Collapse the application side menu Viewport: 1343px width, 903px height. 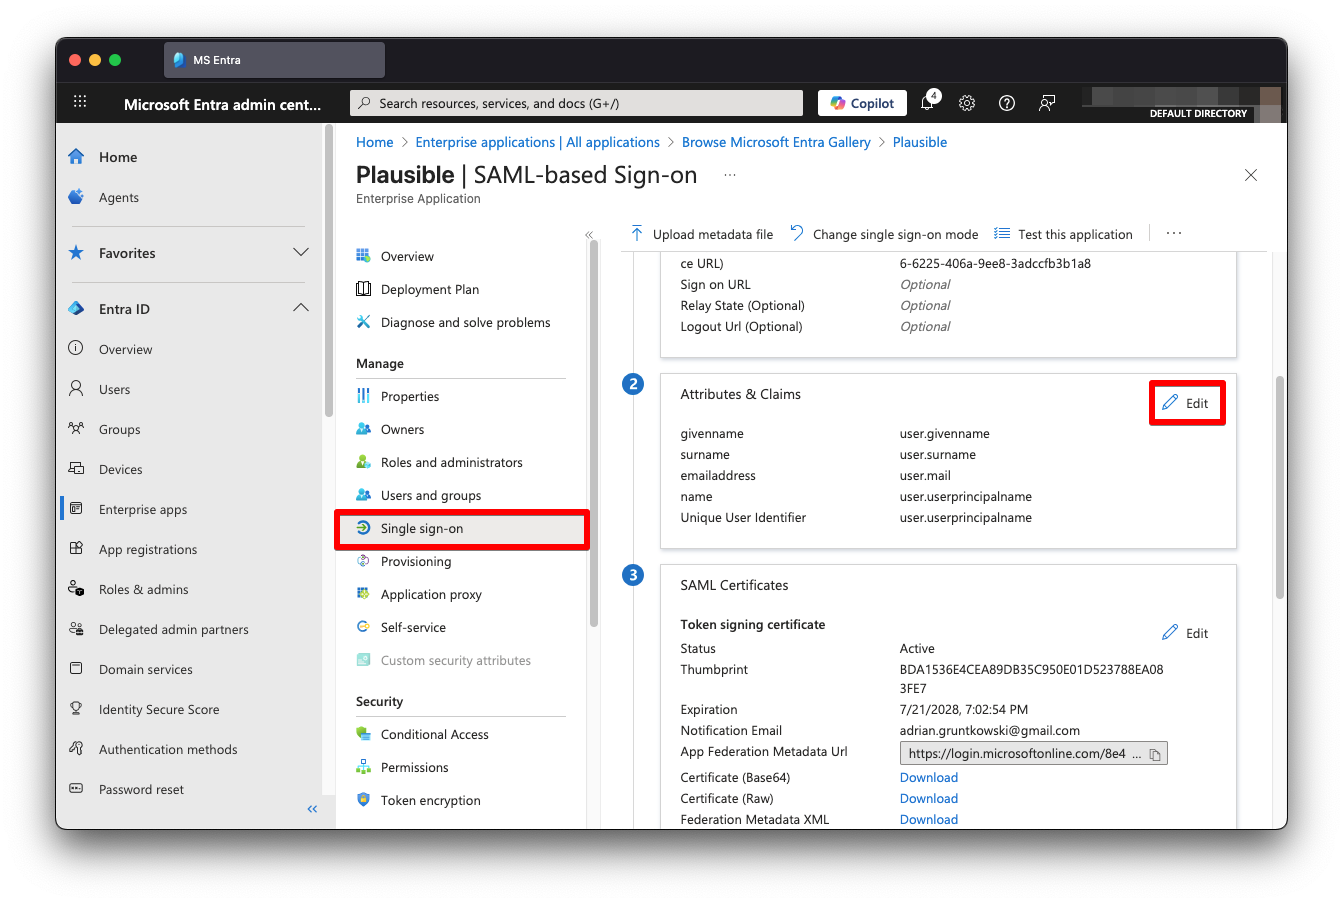coord(589,235)
